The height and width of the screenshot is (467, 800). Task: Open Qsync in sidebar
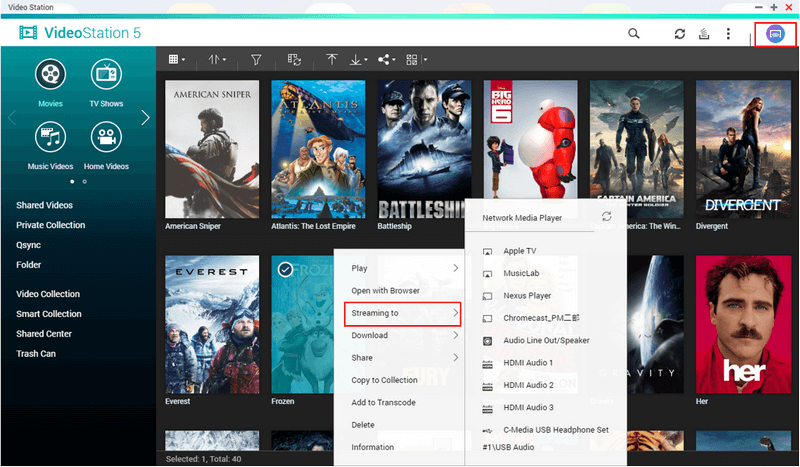(x=29, y=245)
